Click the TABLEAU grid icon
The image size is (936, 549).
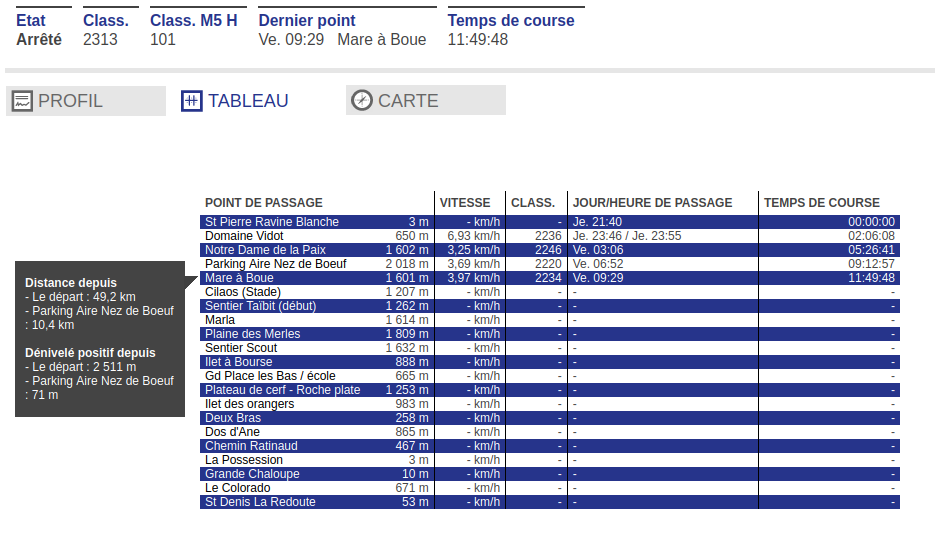click(x=192, y=101)
